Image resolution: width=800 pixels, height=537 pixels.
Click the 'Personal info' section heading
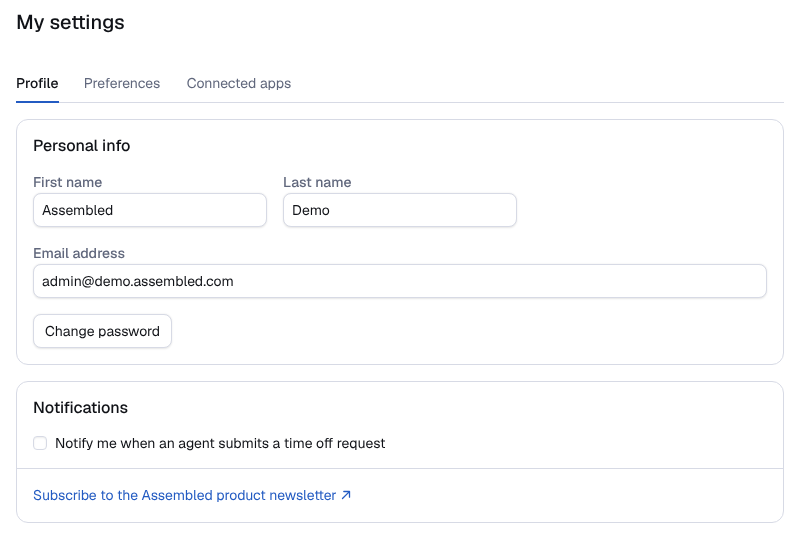coord(82,146)
